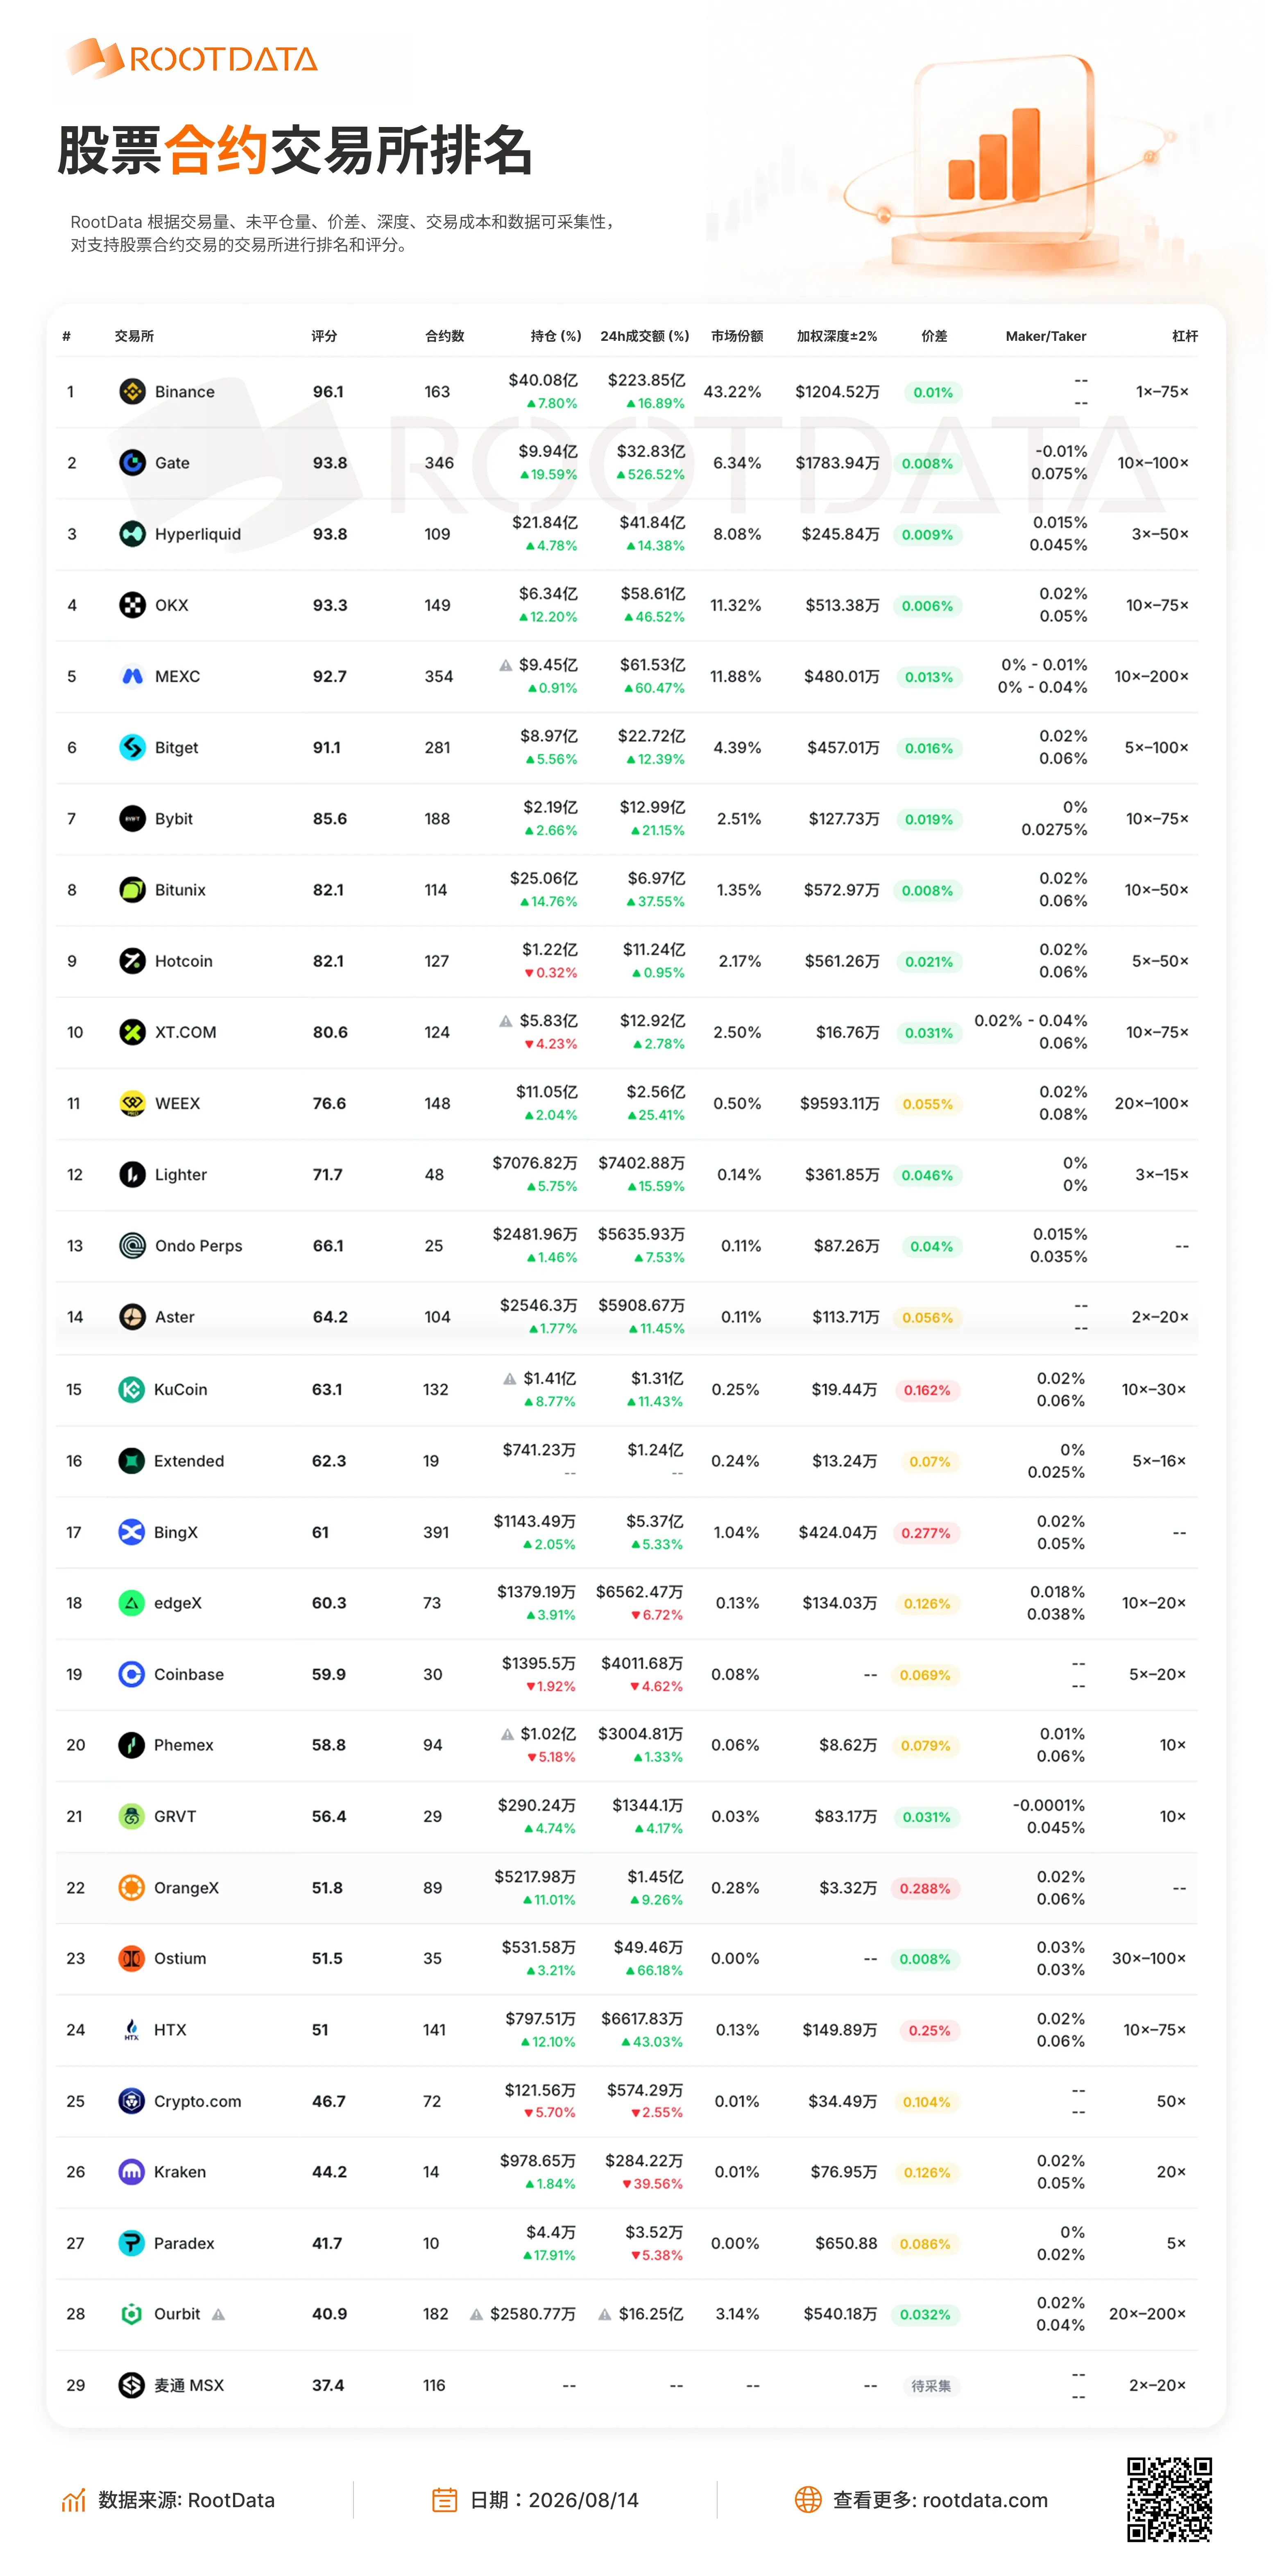The image size is (1273, 2576).
Task: Click the Ondo Perps logo icon
Action: [132, 1245]
